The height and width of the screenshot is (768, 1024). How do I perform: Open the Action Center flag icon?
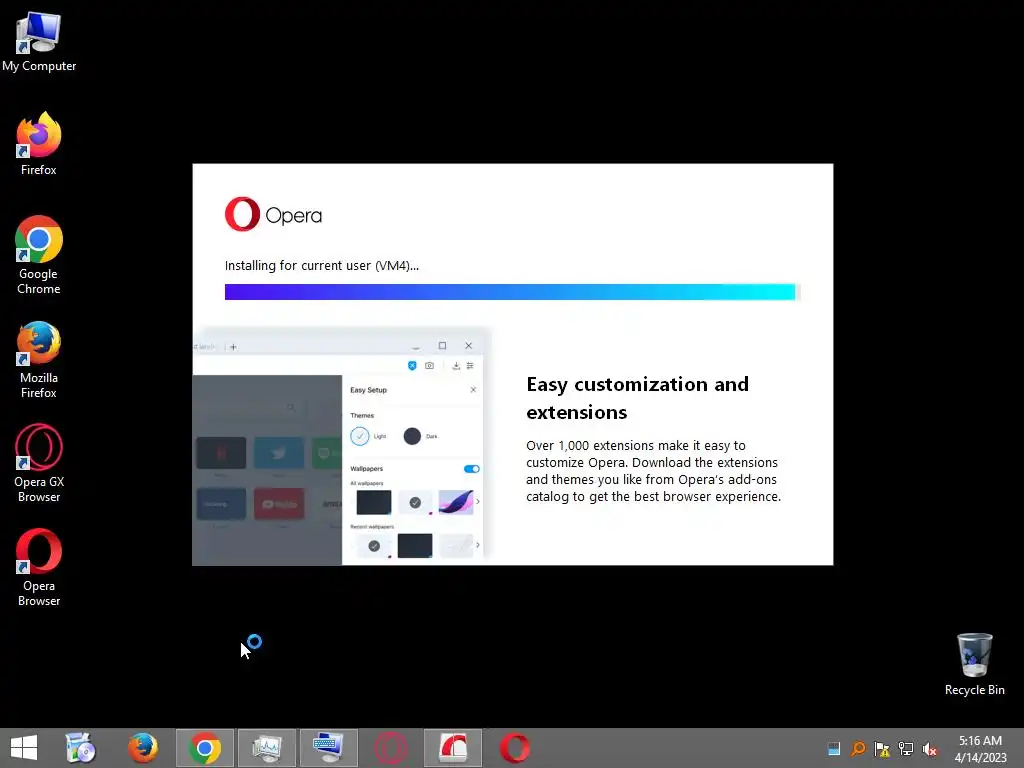pyautogui.click(x=882, y=749)
